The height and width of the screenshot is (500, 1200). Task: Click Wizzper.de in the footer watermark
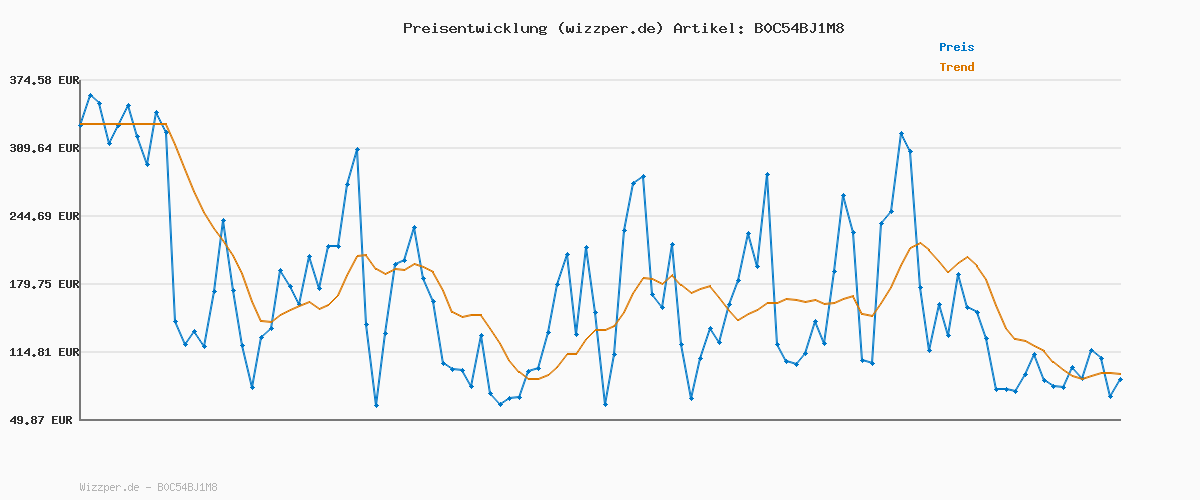coord(110,488)
